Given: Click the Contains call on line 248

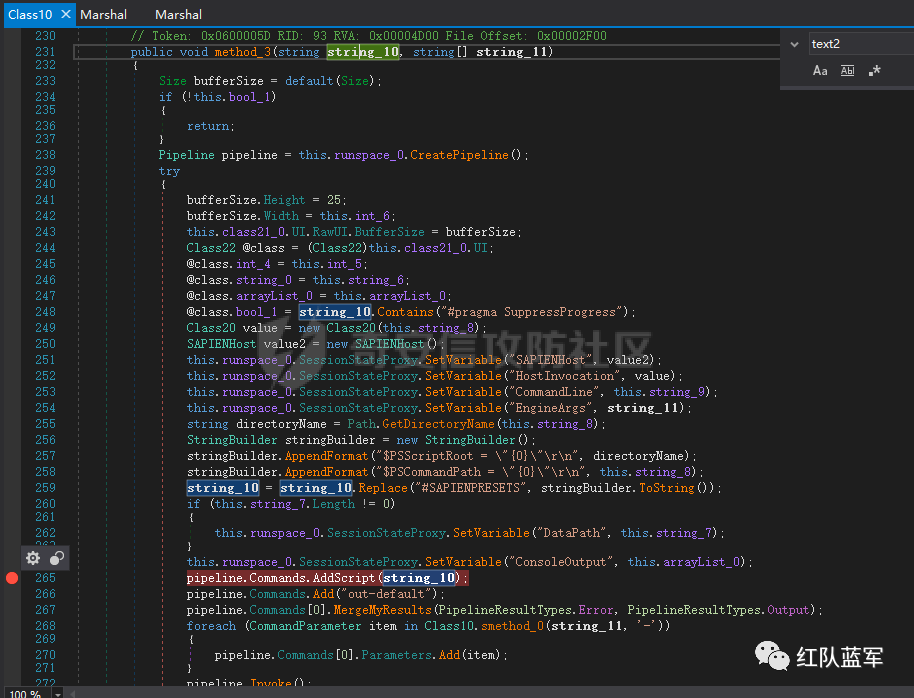Looking at the screenshot, I should coord(406,312).
